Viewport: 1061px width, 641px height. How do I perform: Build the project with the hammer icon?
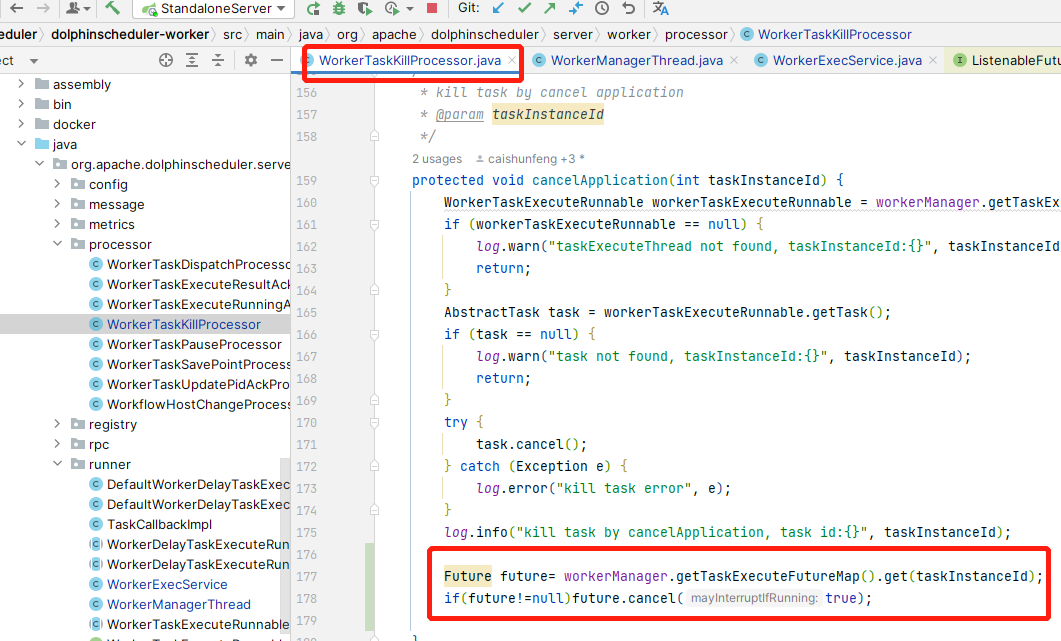[x=113, y=8]
